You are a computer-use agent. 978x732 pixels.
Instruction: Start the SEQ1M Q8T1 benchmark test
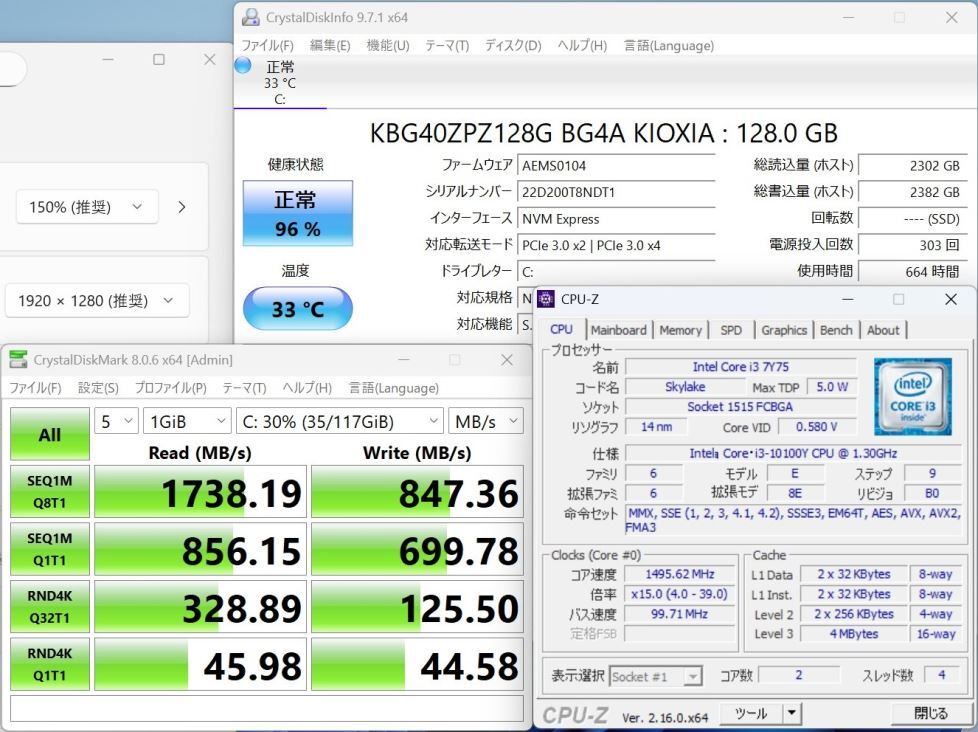point(49,491)
